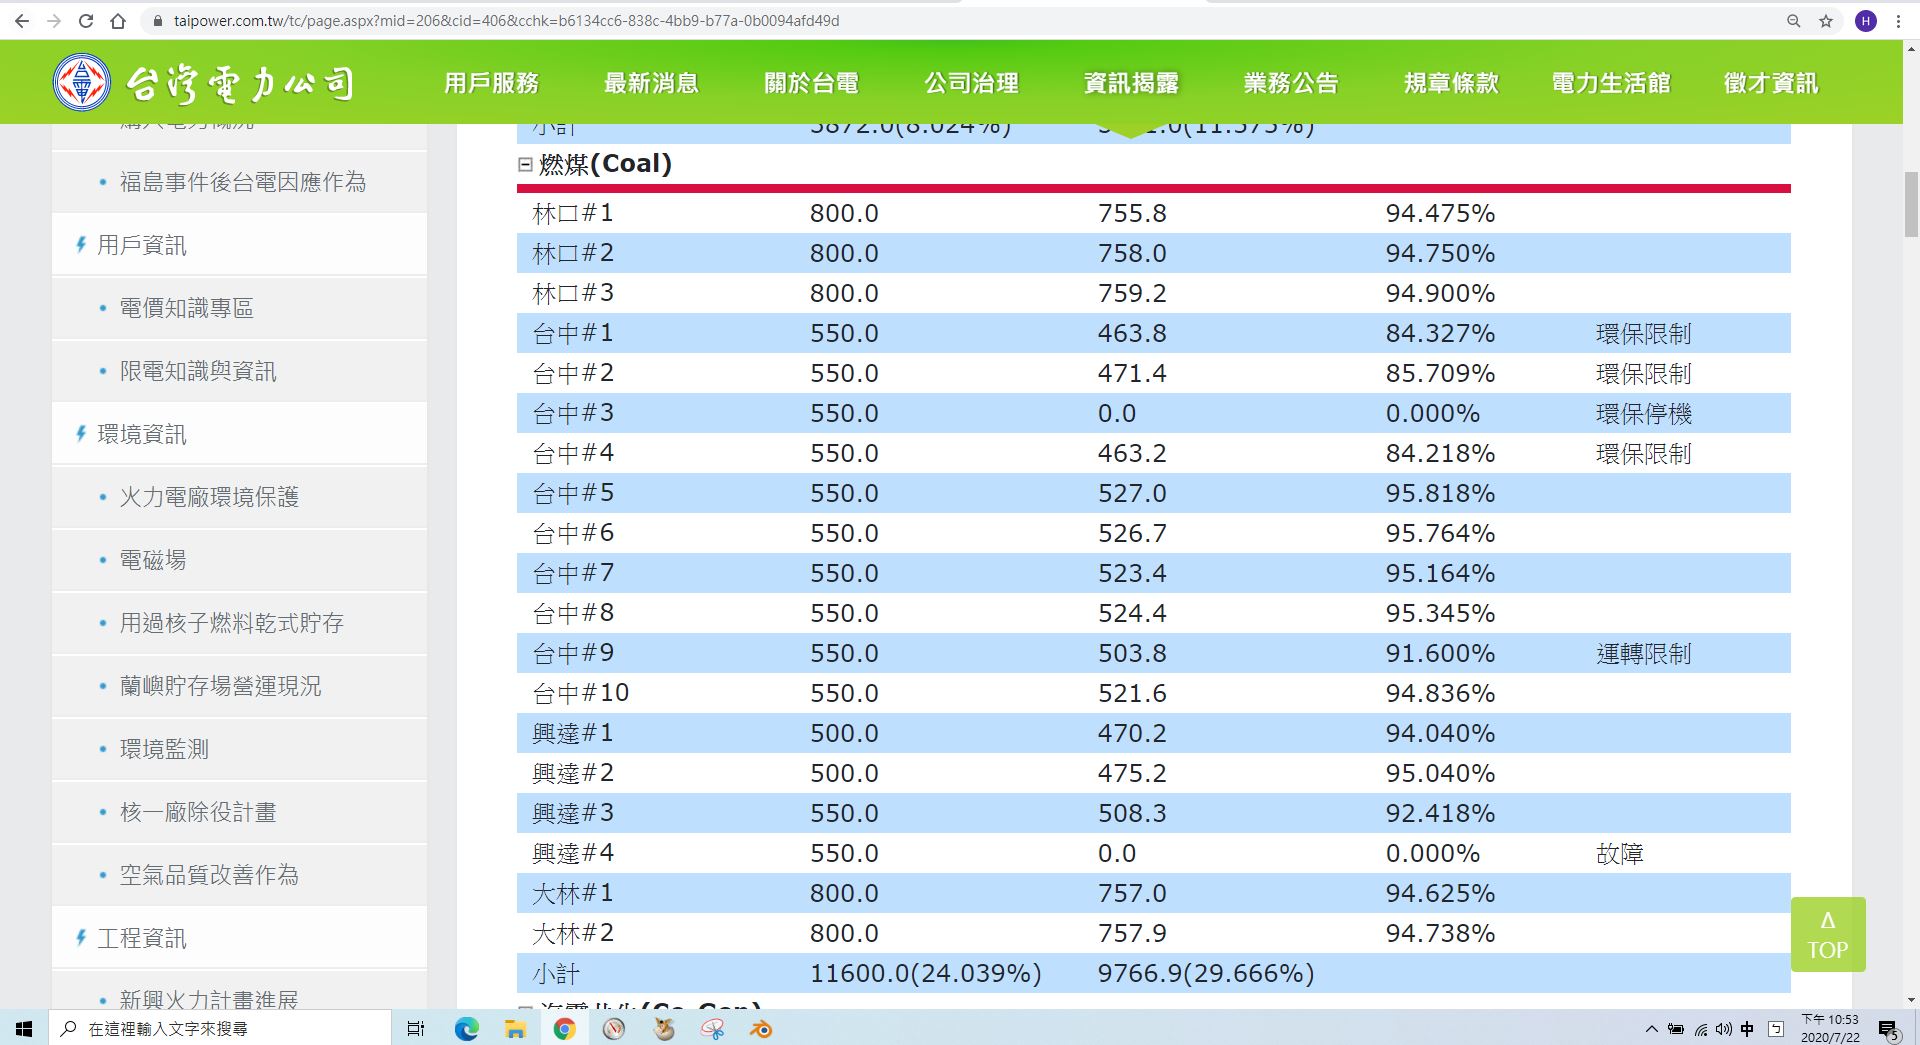Click the Taipower logo emblem

[82, 82]
